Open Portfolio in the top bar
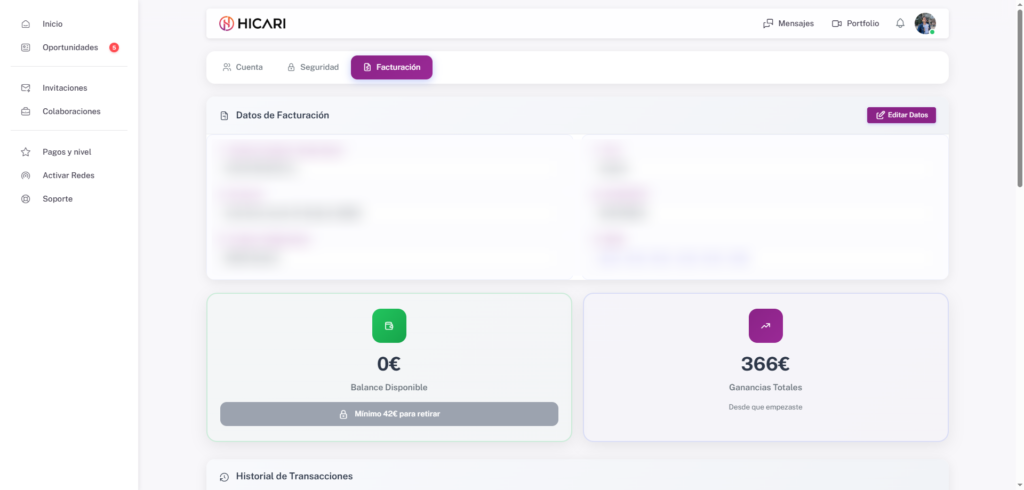 (855, 23)
